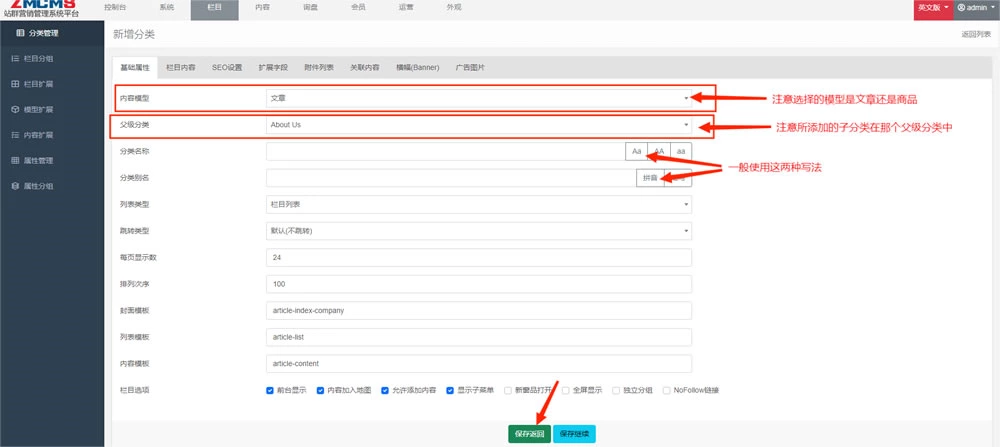Screen dimensions: 1000x447
Task: Enable the 全屏显示 checkbox
Action: [x=565, y=390]
